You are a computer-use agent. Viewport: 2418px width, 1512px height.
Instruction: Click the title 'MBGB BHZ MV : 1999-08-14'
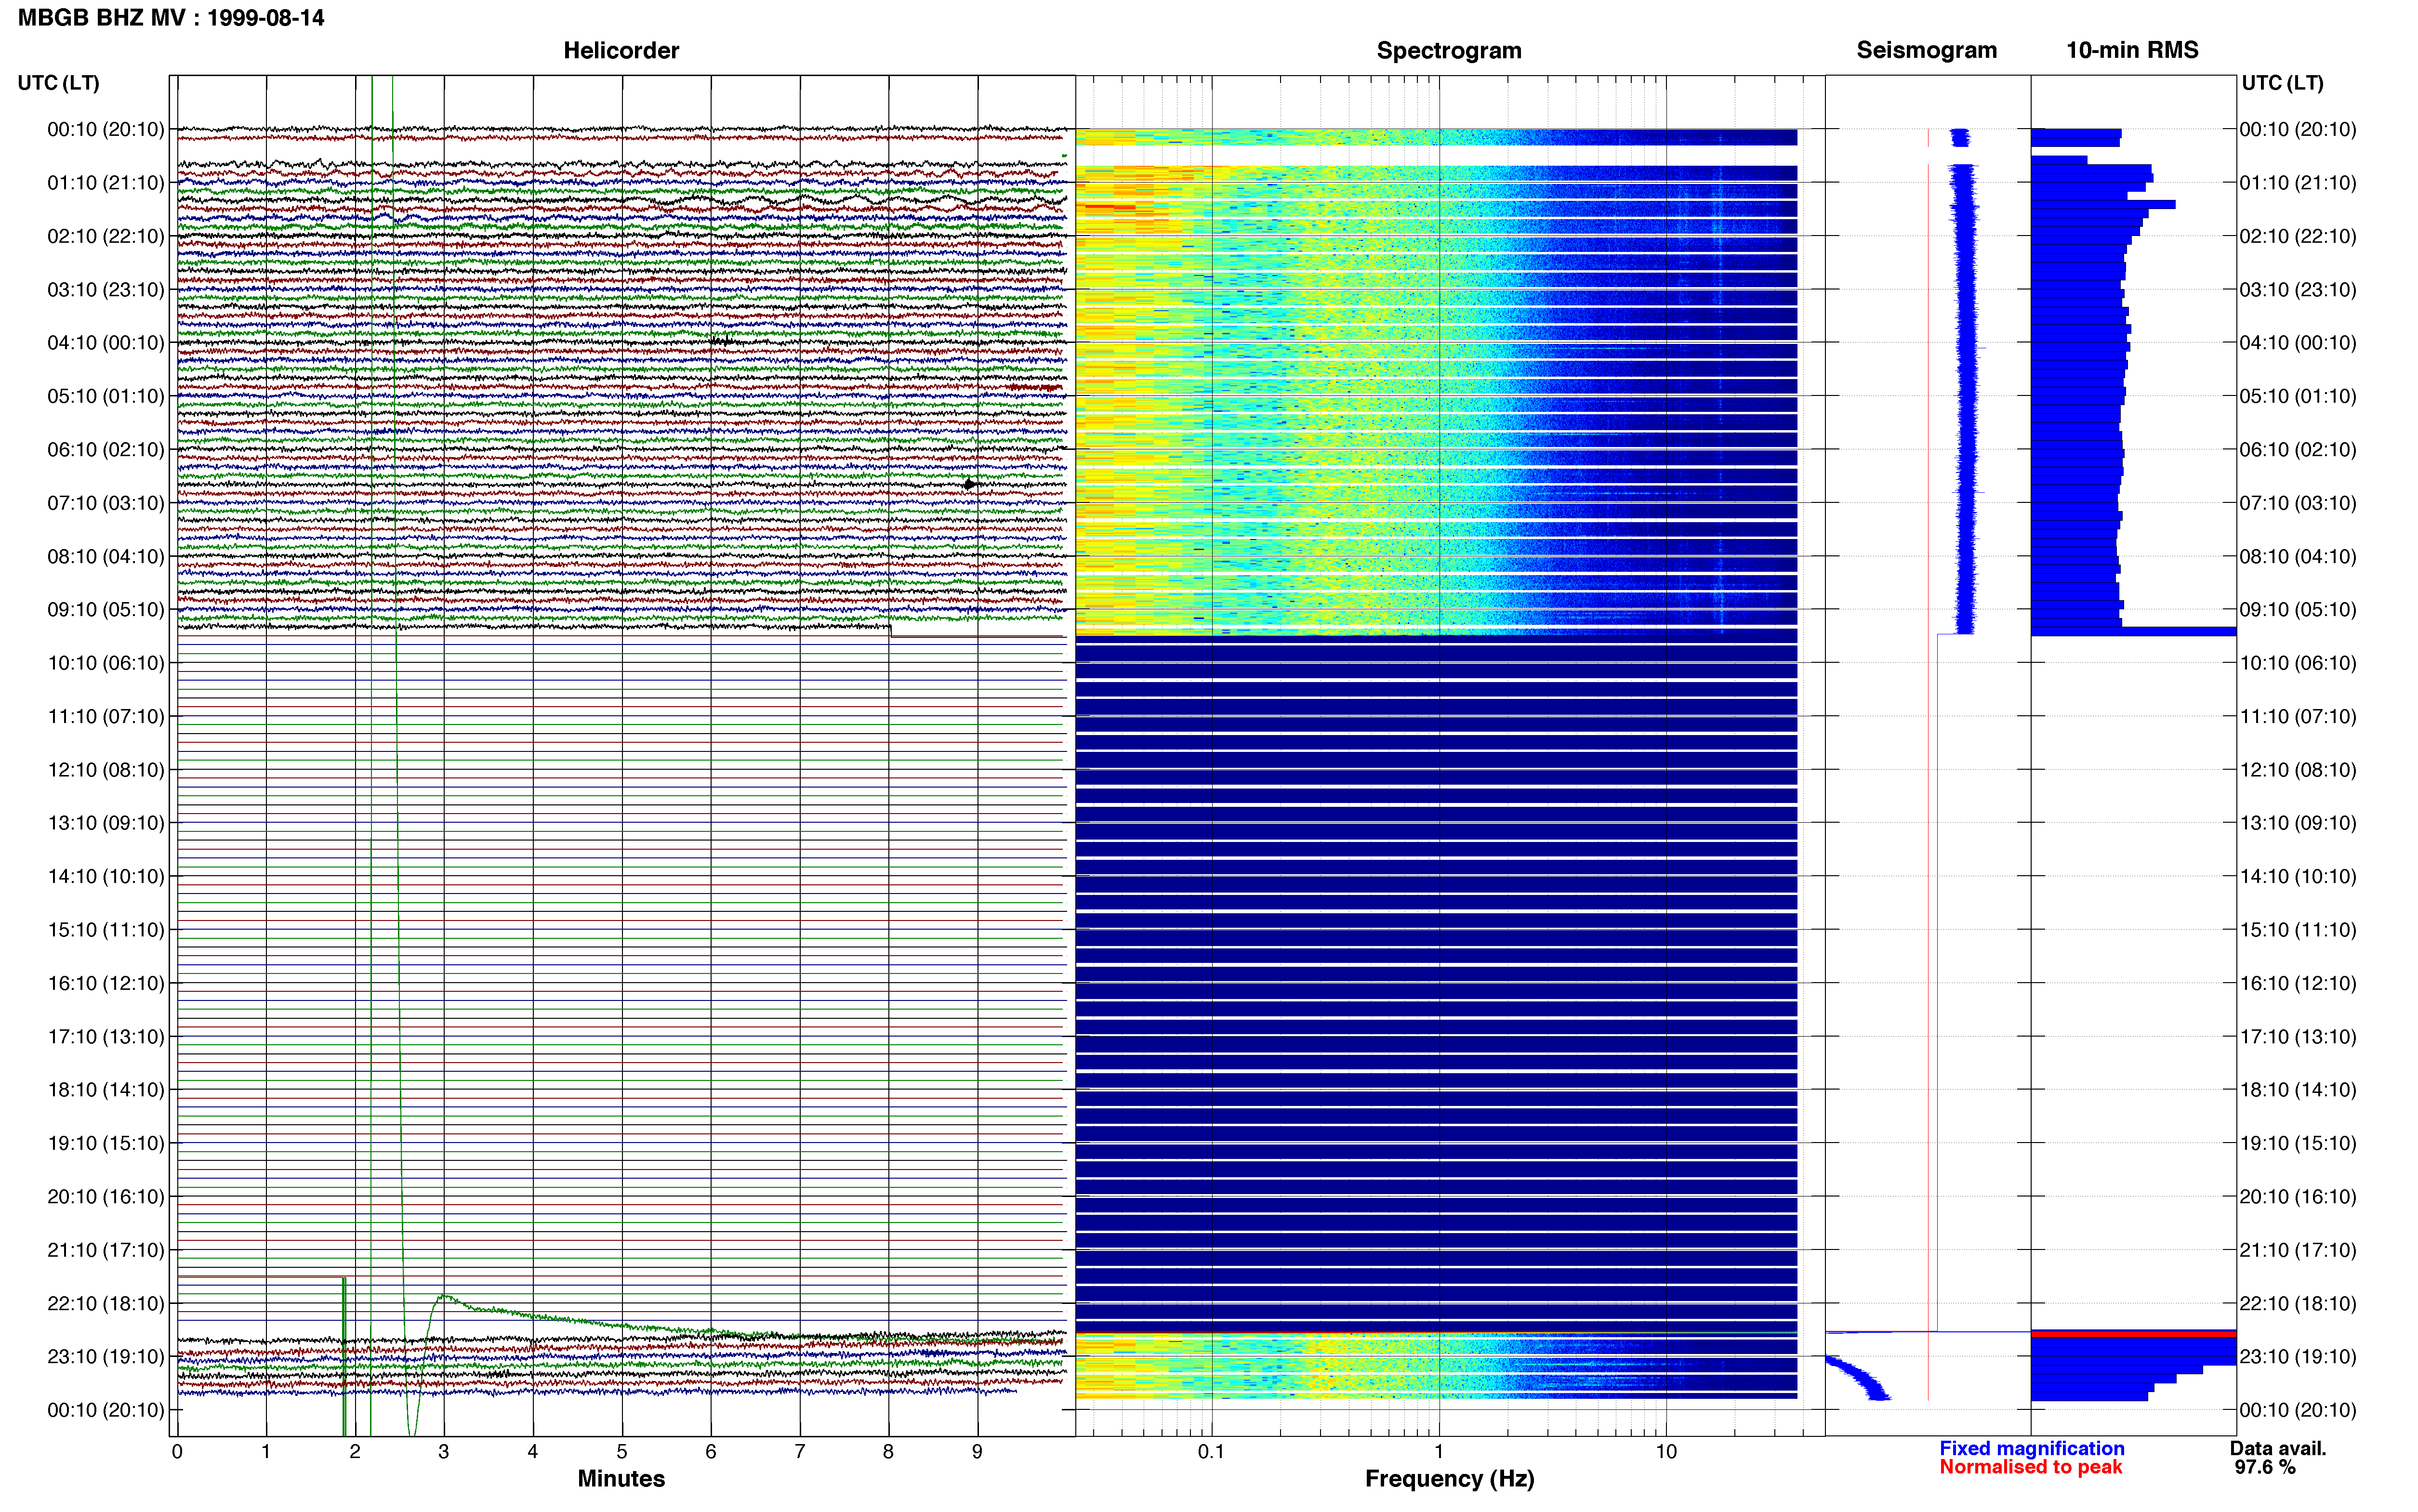tap(171, 18)
